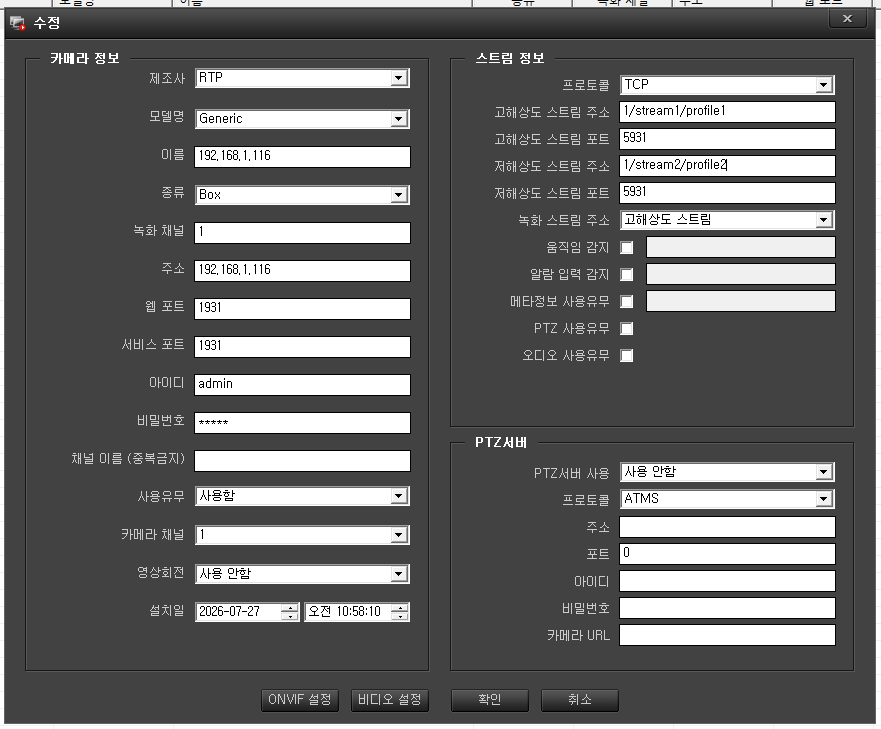Focus the 카메라 URL field
Viewport: 881px width, 729px height.
coord(727,635)
